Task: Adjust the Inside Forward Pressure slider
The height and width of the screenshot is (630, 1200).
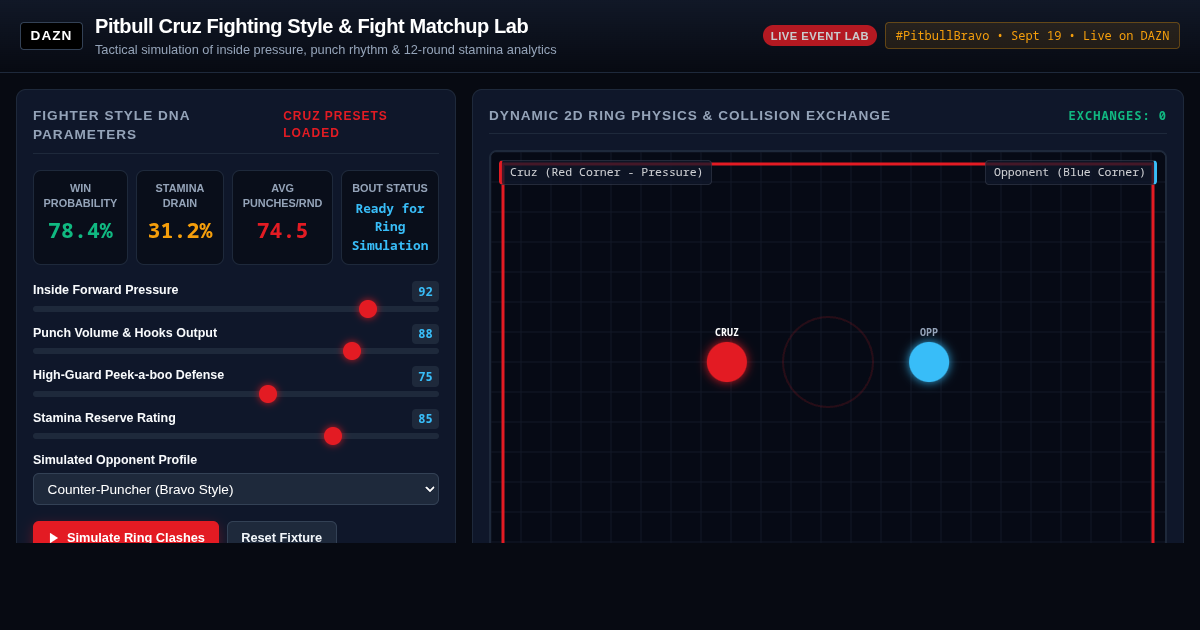Action: [236, 309]
